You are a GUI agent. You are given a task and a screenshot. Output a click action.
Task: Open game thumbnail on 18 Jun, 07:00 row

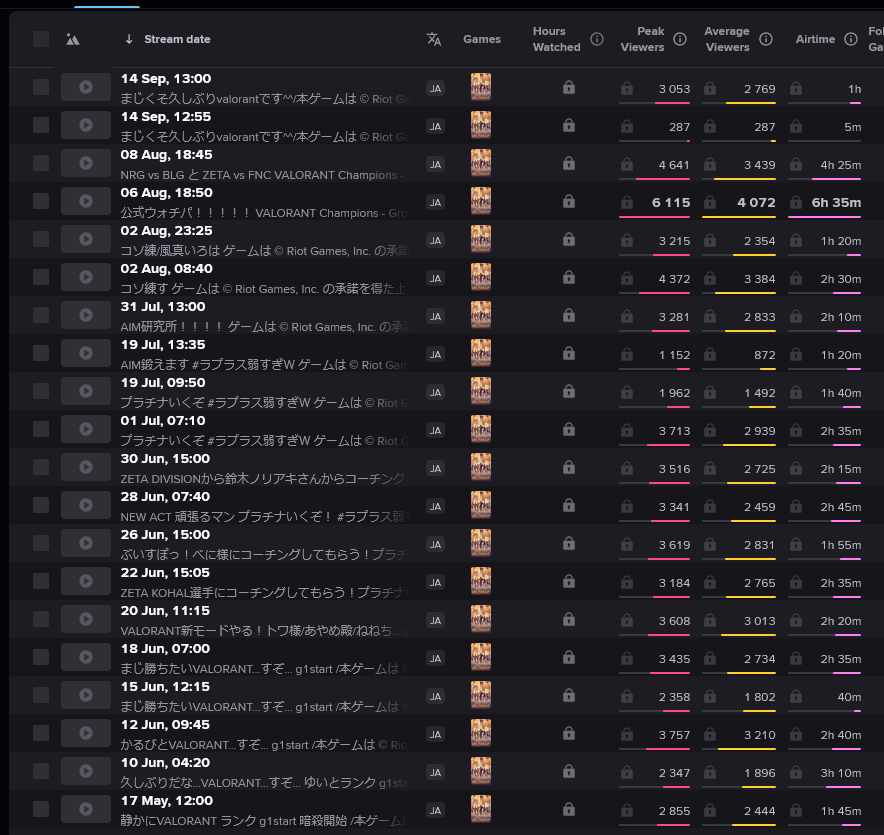(x=481, y=657)
